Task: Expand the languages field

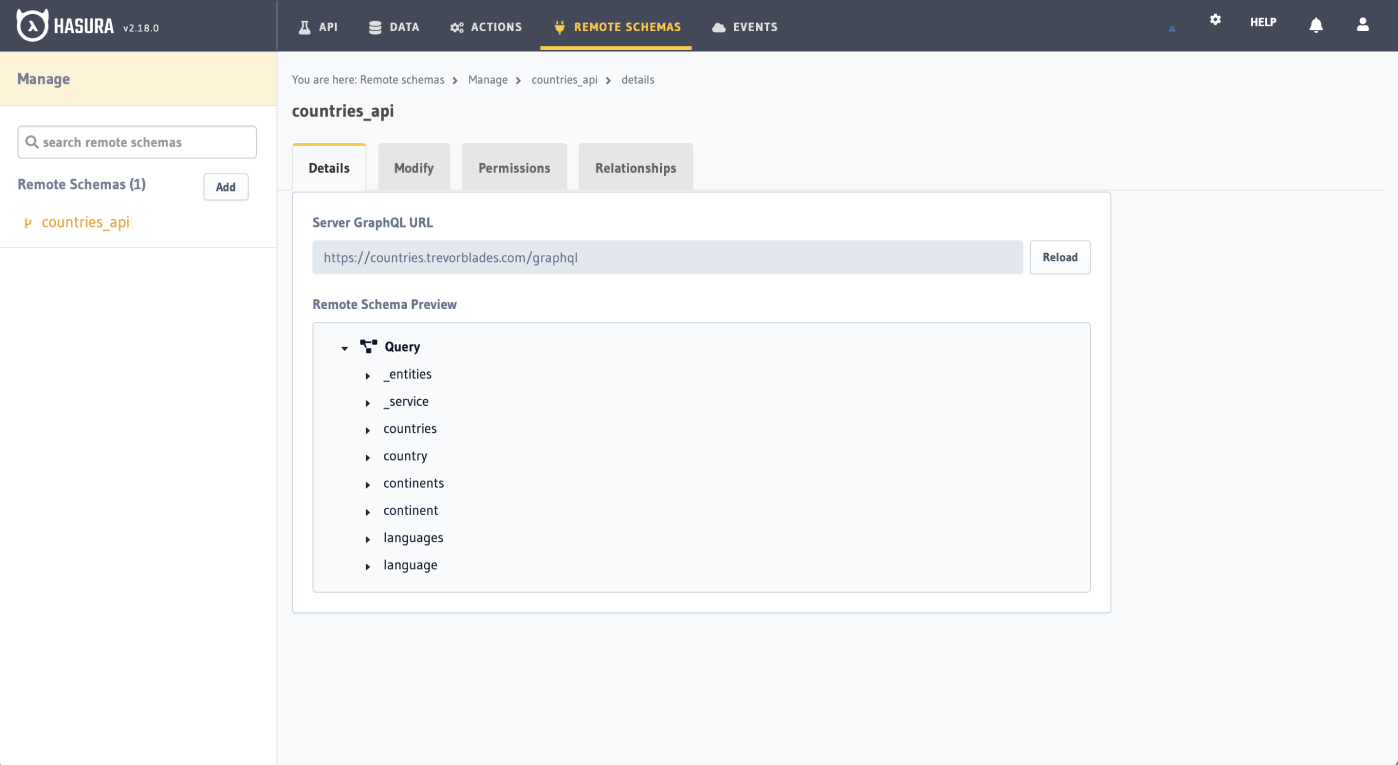Action: point(368,538)
